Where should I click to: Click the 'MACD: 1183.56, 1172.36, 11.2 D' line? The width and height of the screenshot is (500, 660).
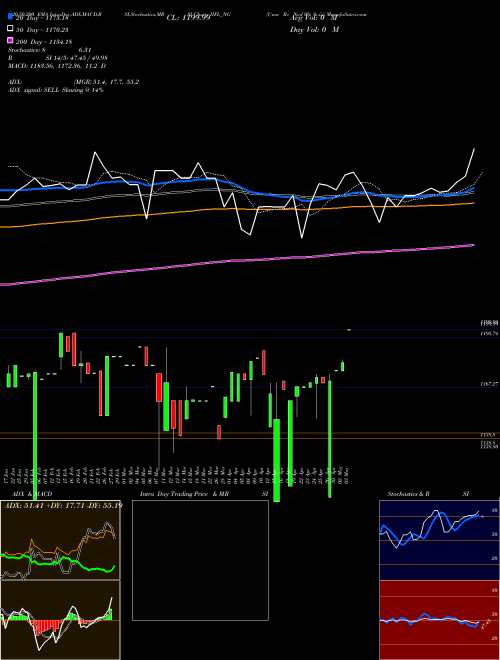(x=57, y=66)
